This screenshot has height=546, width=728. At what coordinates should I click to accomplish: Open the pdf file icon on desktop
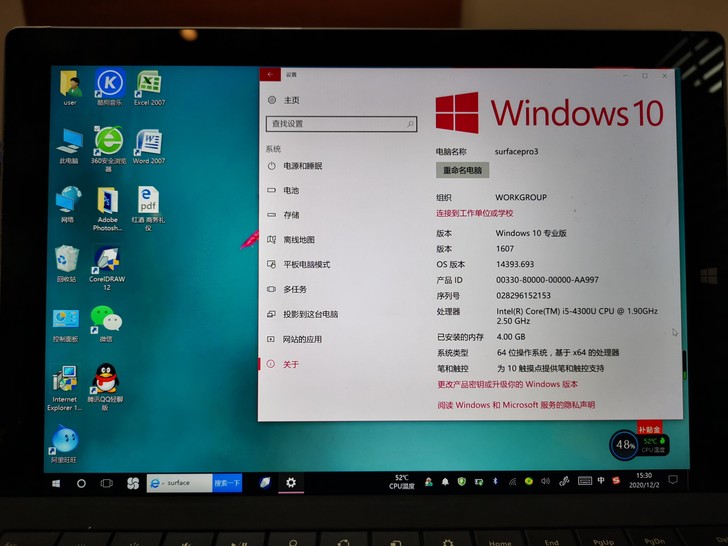click(x=148, y=209)
